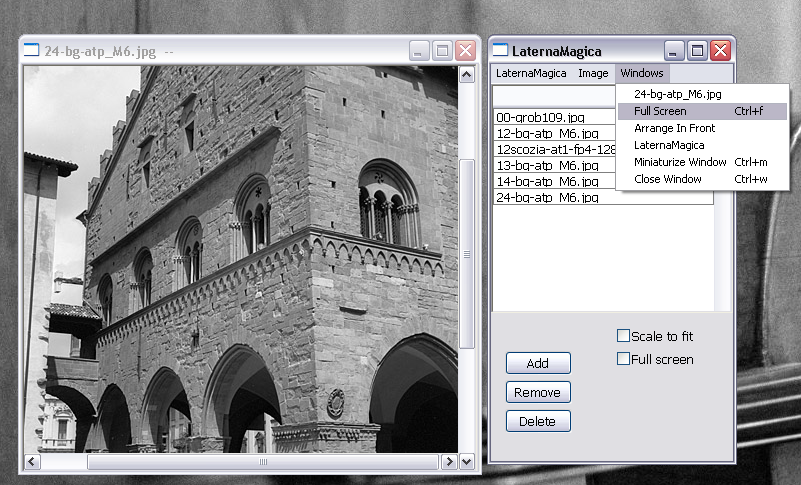
Task: Minimize the LaternaMagica window
Action: point(675,50)
